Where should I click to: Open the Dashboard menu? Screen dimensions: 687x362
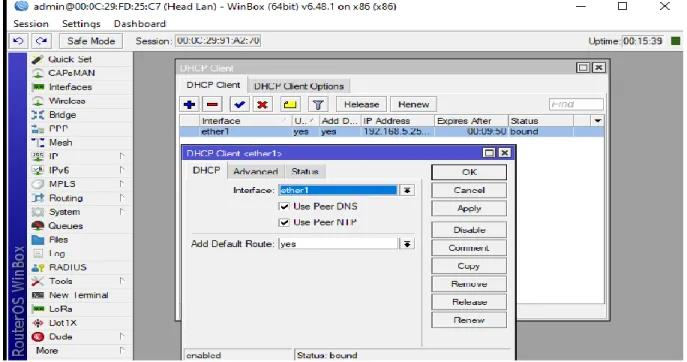tap(140, 24)
